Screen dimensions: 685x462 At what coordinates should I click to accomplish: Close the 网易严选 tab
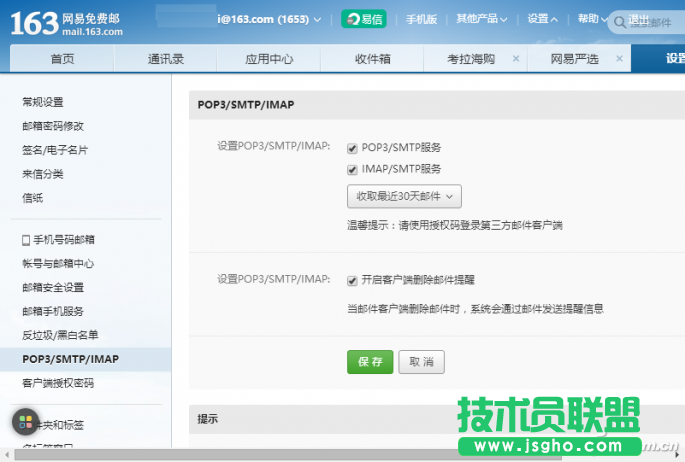click(619, 59)
